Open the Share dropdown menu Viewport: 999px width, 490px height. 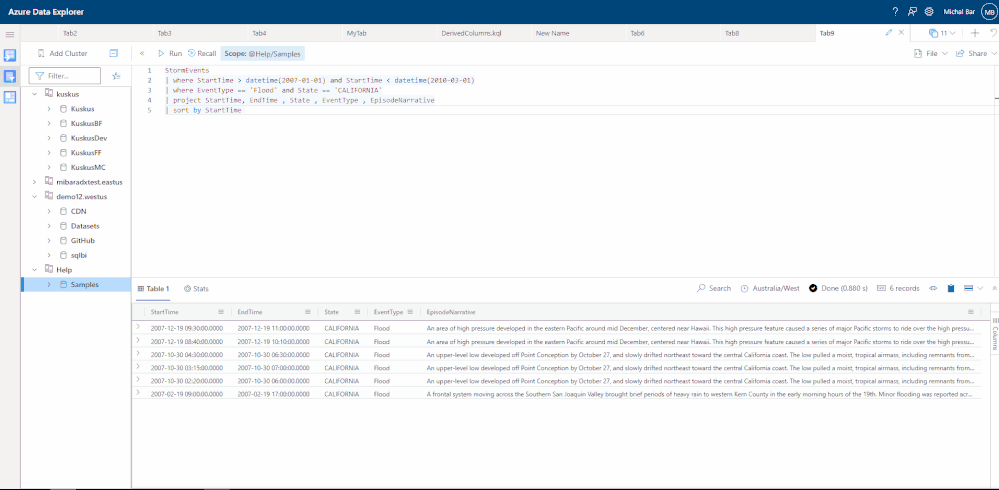pyautogui.click(x=976, y=54)
